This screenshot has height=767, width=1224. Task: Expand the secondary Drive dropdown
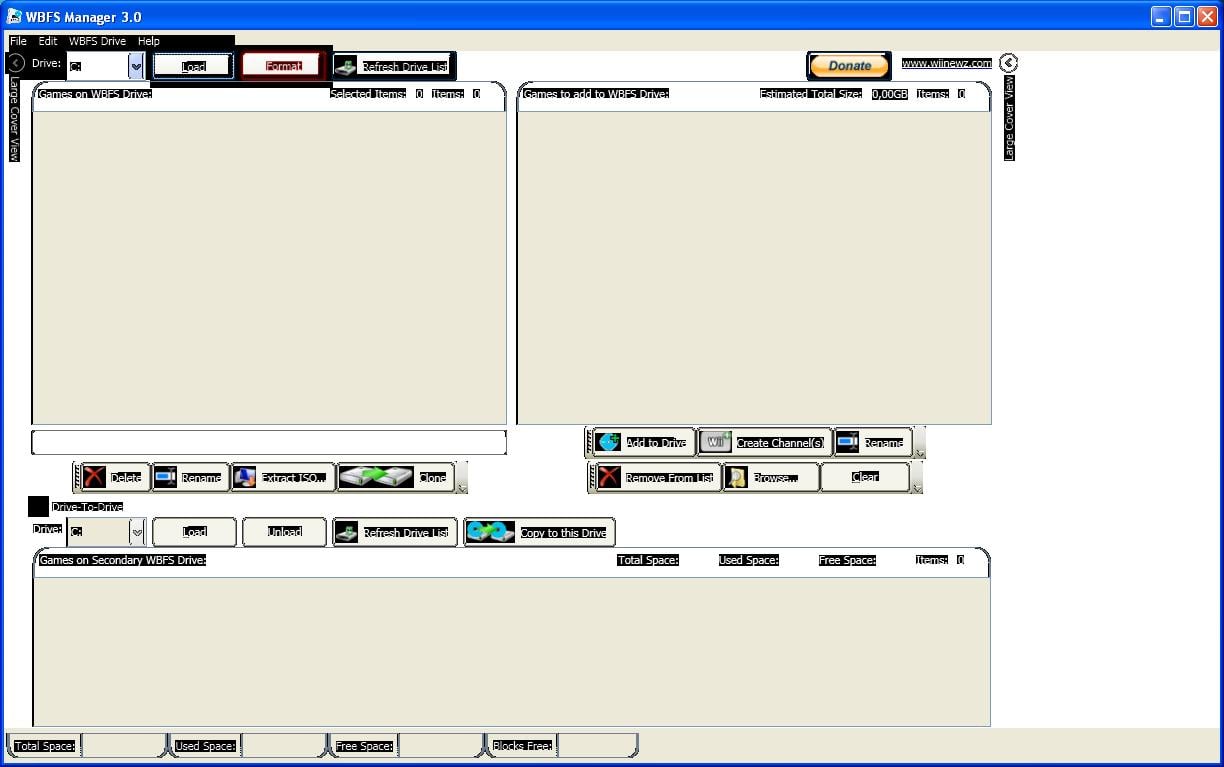click(137, 532)
